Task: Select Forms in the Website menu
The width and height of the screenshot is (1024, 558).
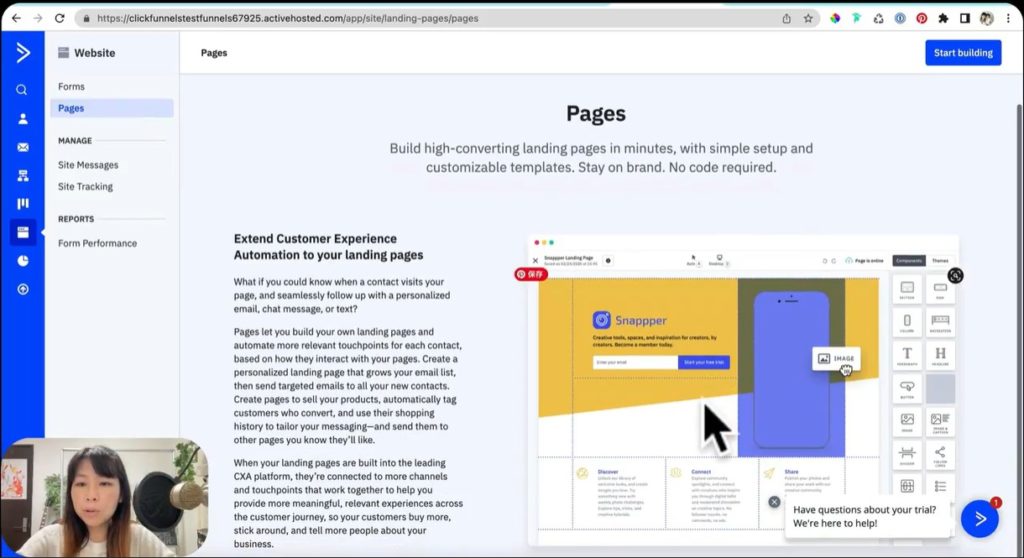Action: pyautogui.click(x=71, y=87)
